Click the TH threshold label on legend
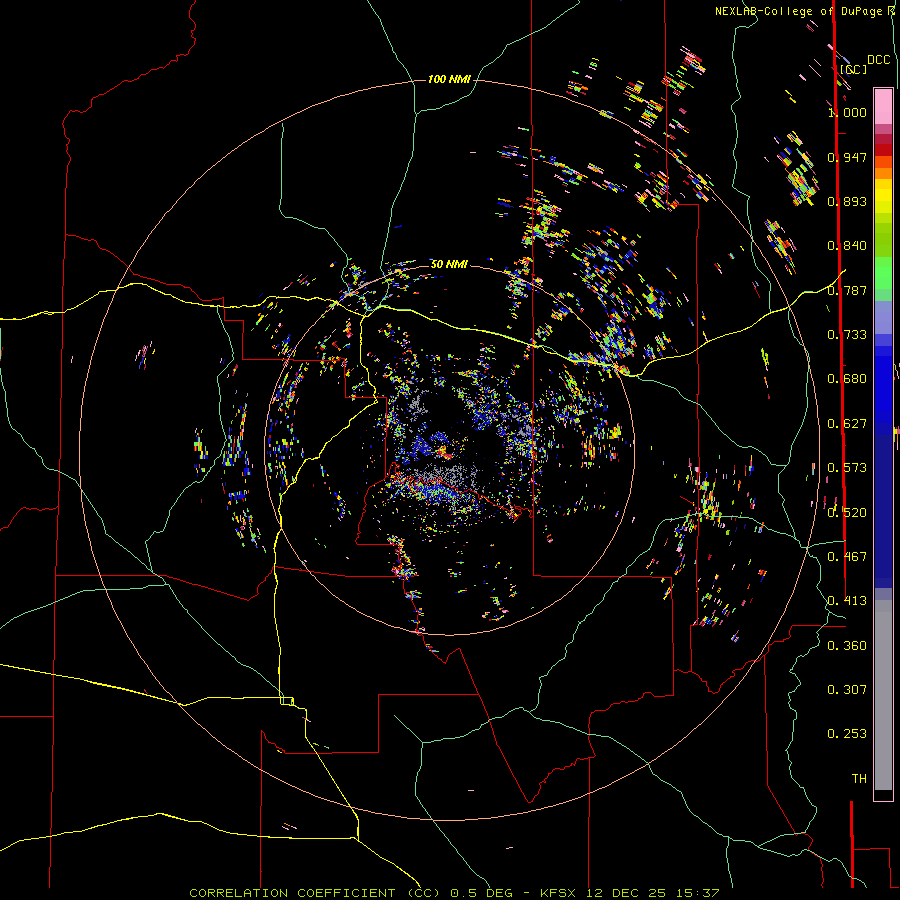900x900 pixels. coord(859,778)
